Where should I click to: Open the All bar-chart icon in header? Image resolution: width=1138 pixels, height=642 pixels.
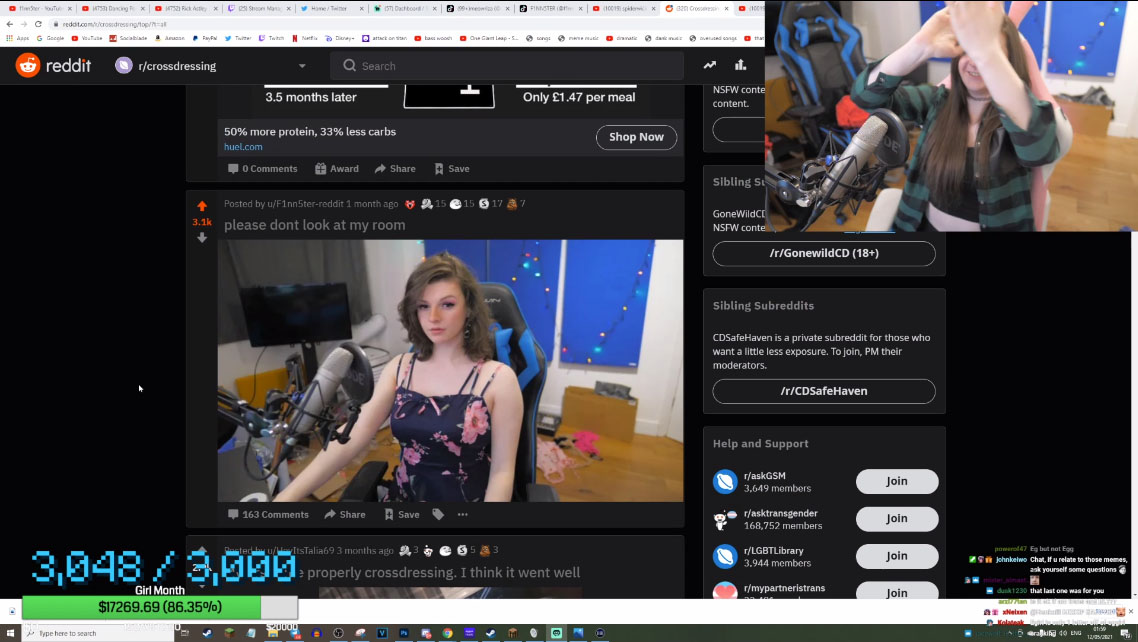pyautogui.click(x=740, y=65)
